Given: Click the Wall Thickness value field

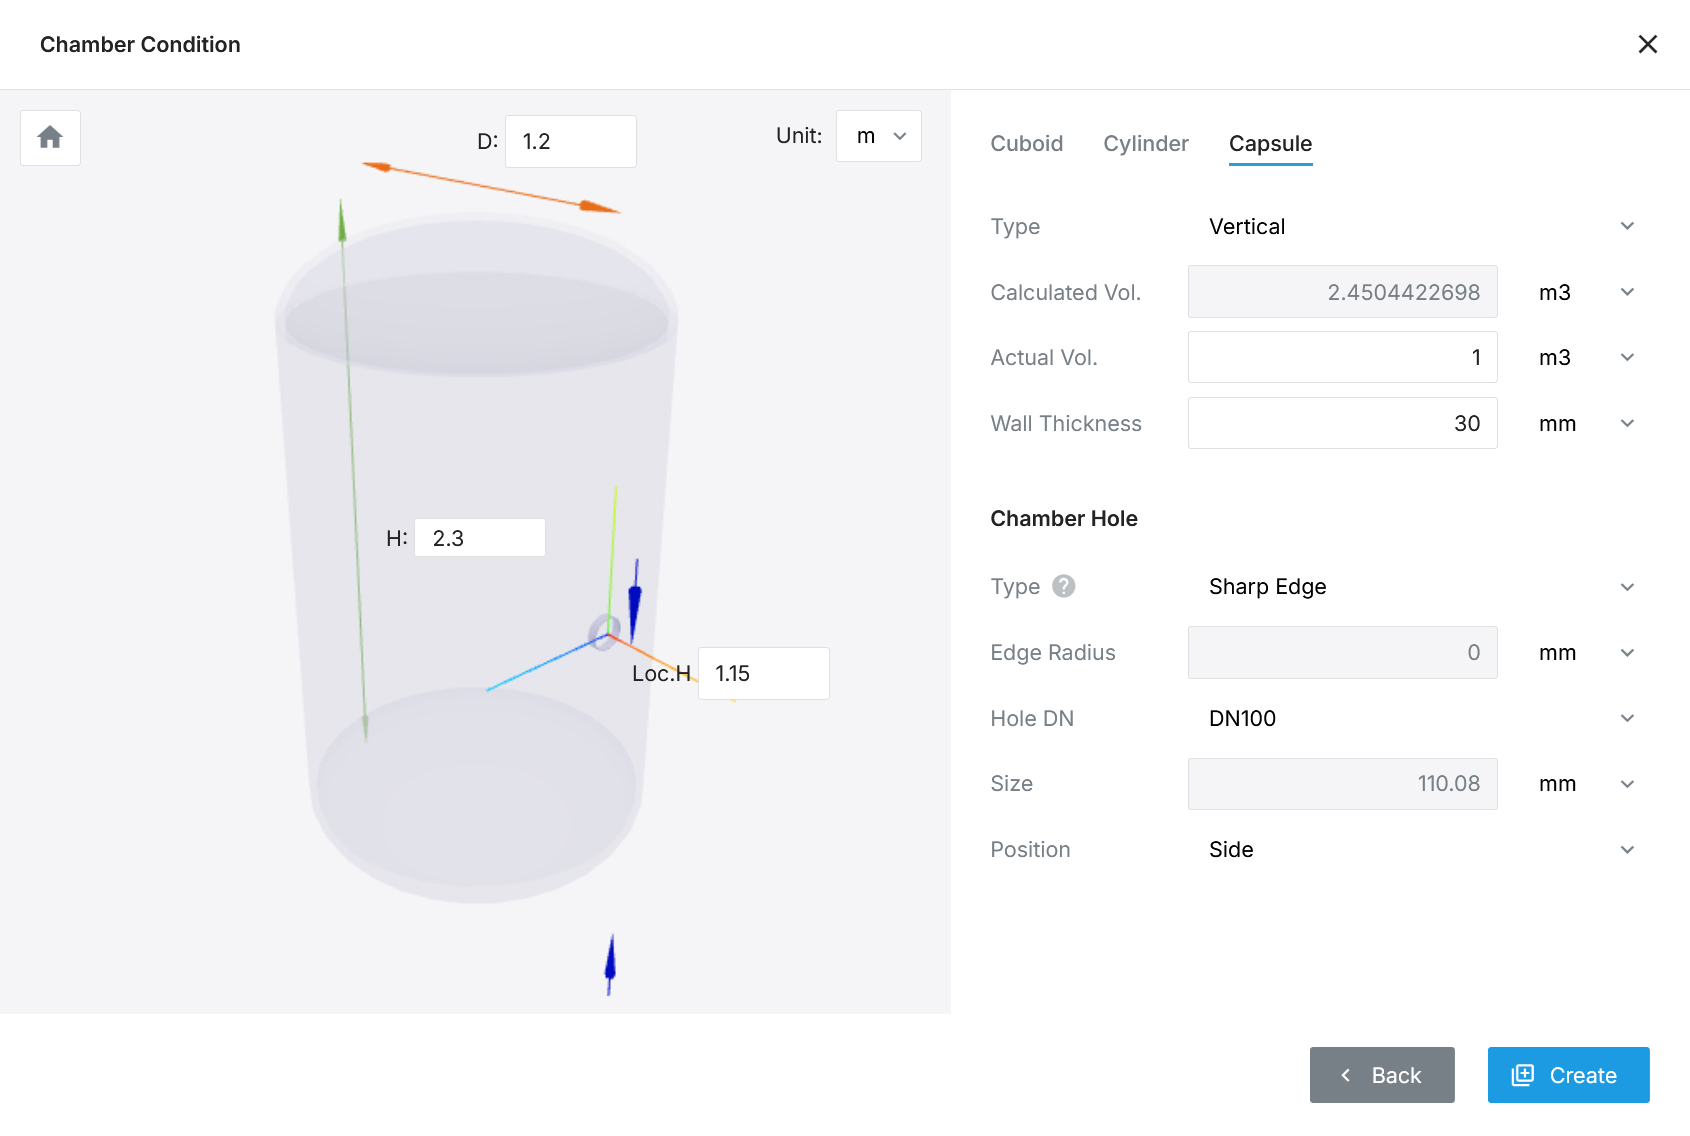Looking at the screenshot, I should (x=1342, y=423).
